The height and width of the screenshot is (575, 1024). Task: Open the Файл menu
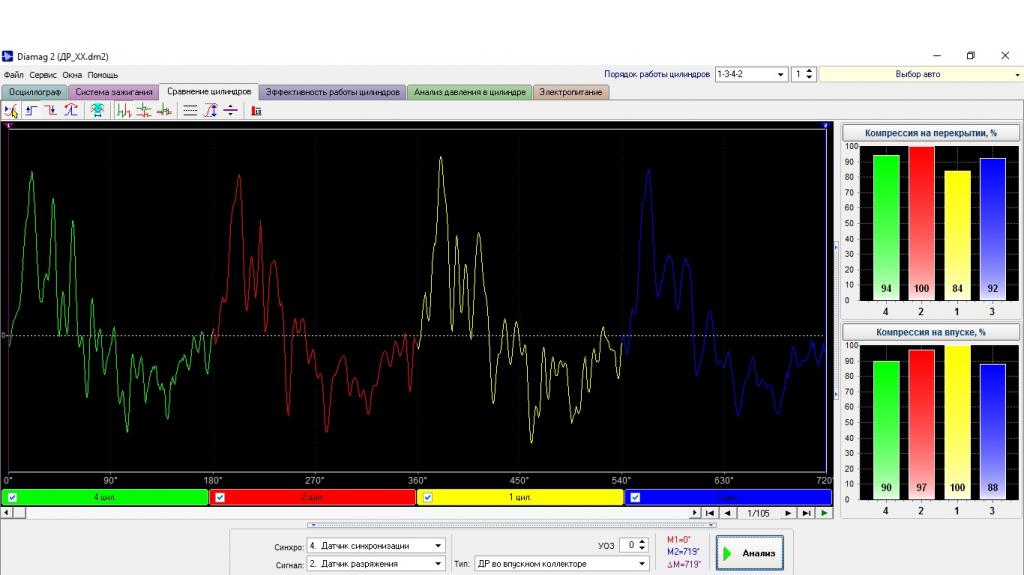tap(14, 74)
